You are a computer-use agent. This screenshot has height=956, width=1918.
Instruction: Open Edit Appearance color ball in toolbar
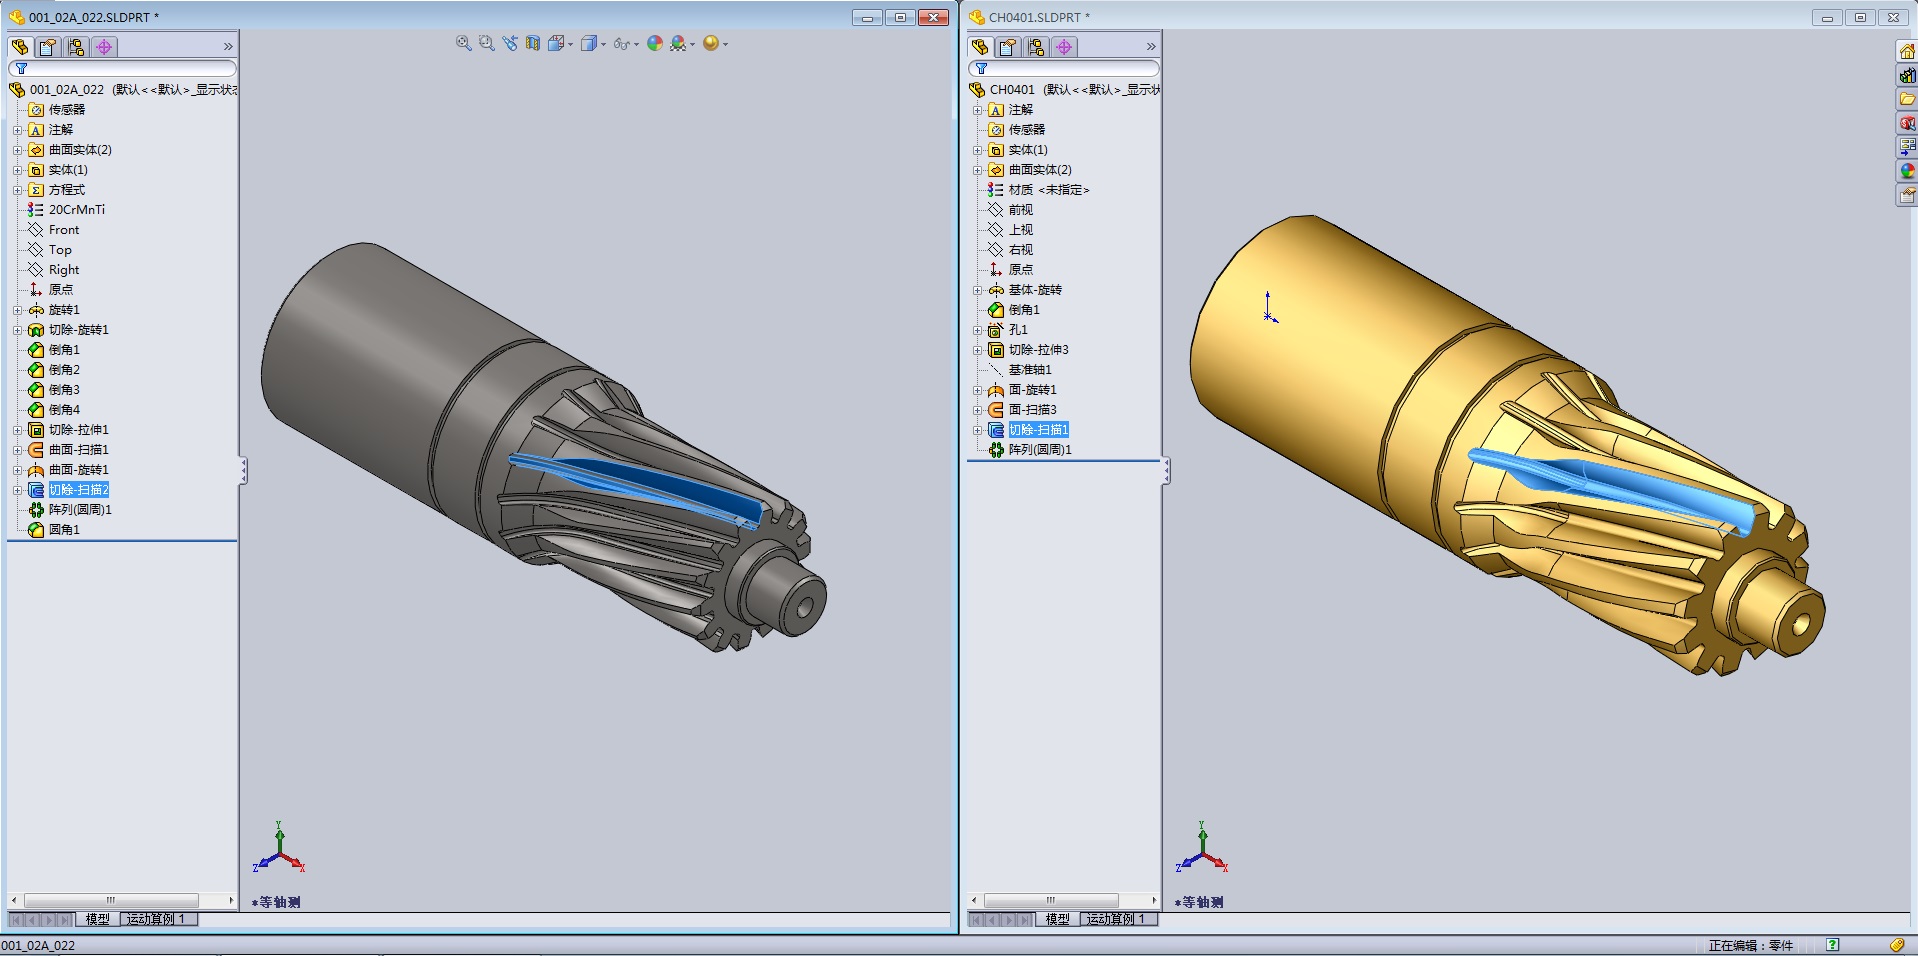(655, 43)
